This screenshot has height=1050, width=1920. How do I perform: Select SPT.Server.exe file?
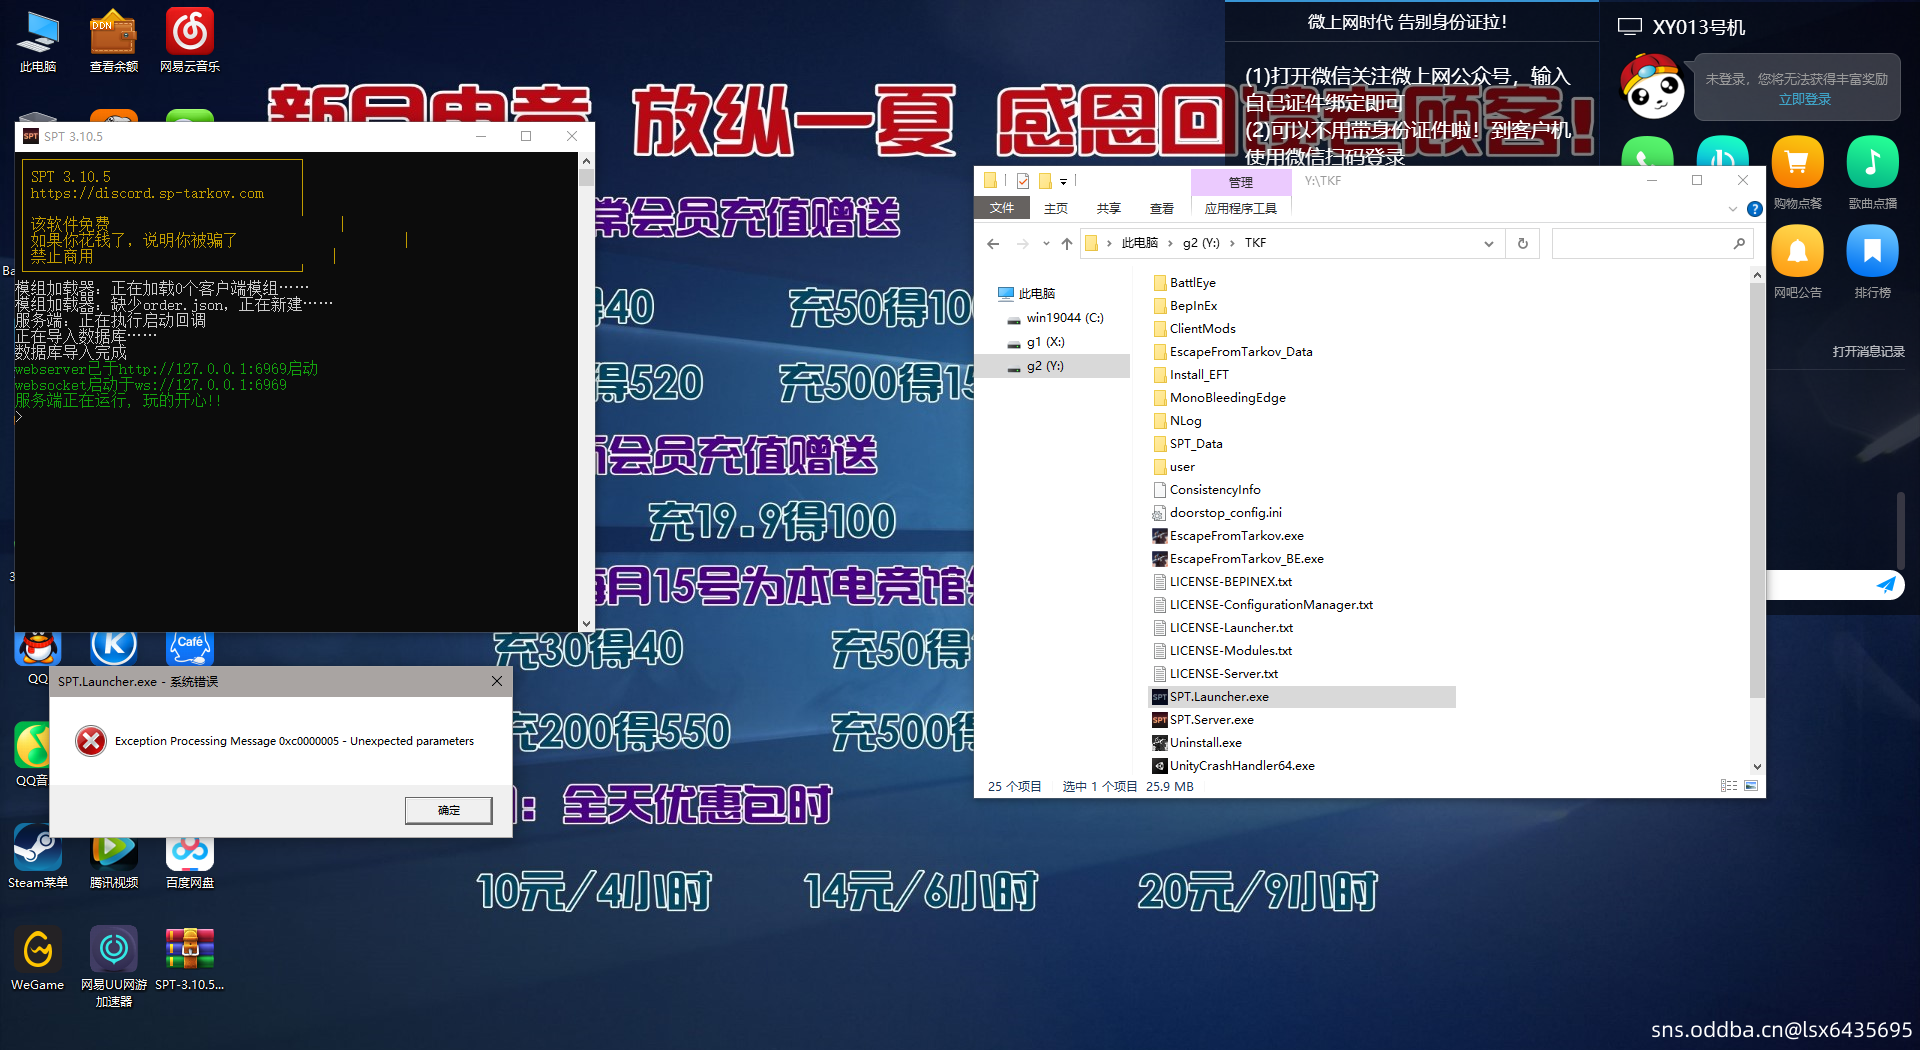tap(1211, 720)
